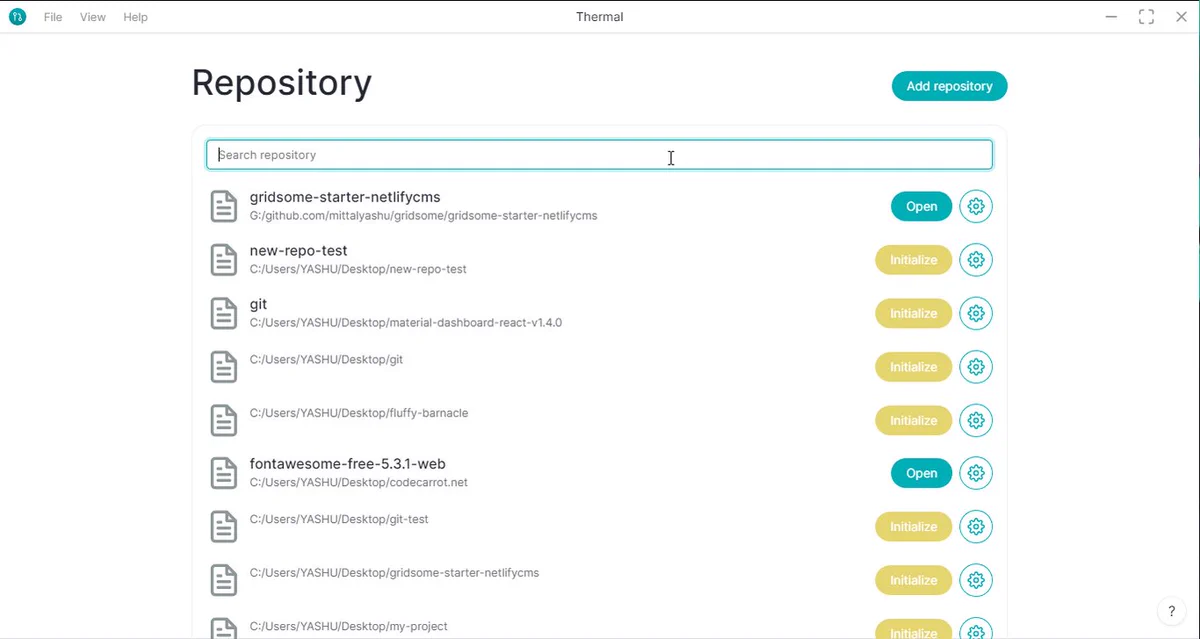Select the gridsome-starter-netlifycms repository title

(x=345, y=197)
